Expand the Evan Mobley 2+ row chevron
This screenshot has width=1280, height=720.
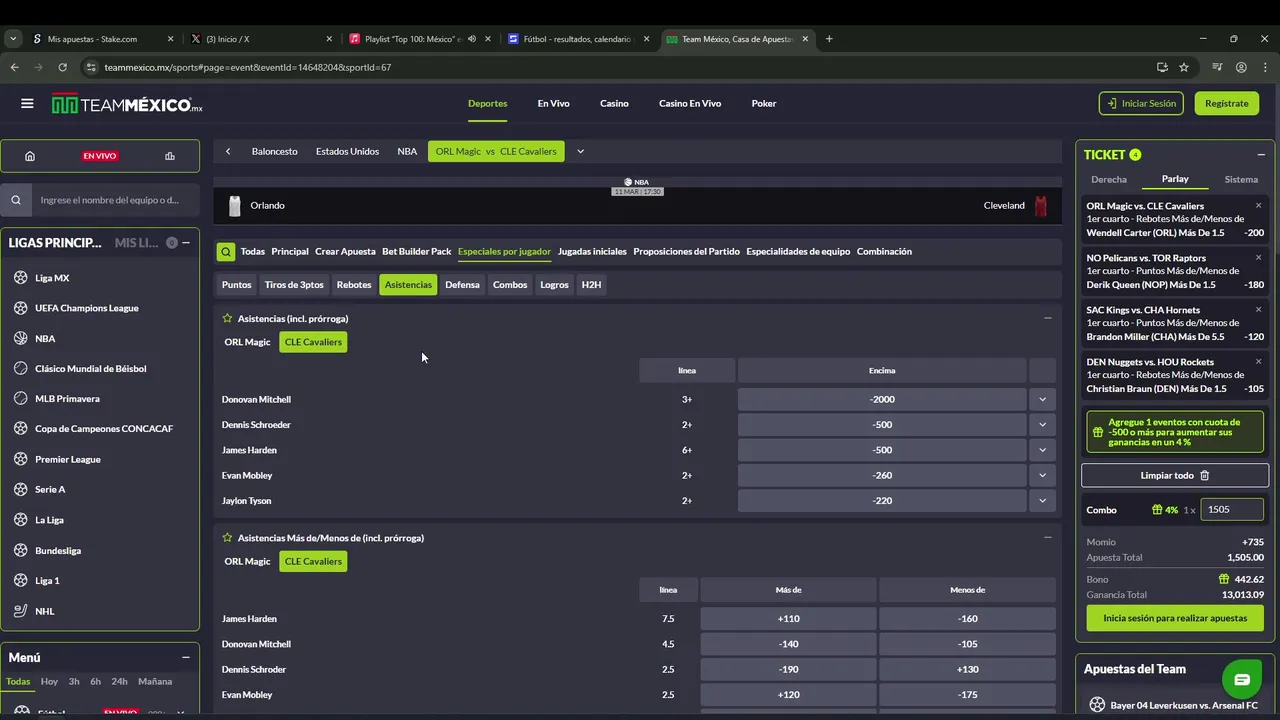1042,475
